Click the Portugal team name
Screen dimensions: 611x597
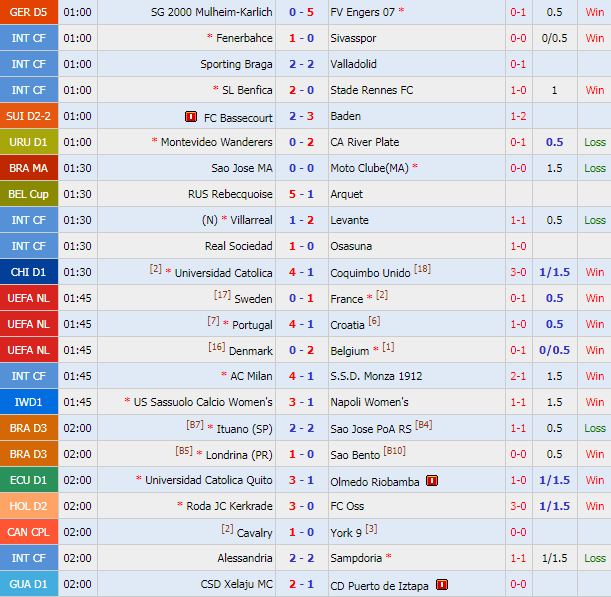click(x=251, y=324)
